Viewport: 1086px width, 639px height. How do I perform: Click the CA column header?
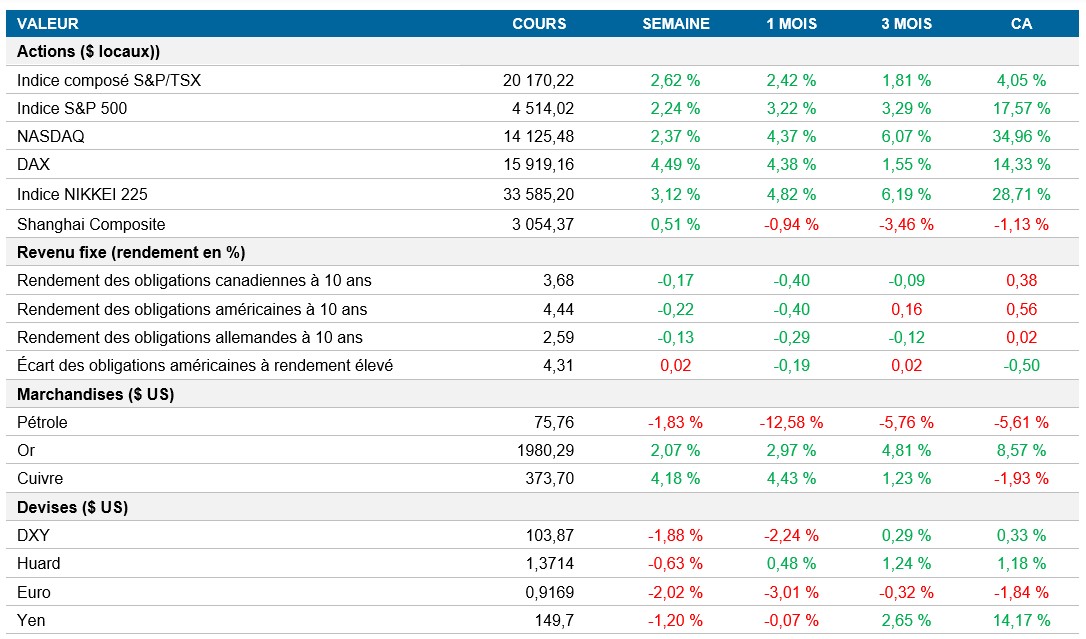click(1021, 24)
